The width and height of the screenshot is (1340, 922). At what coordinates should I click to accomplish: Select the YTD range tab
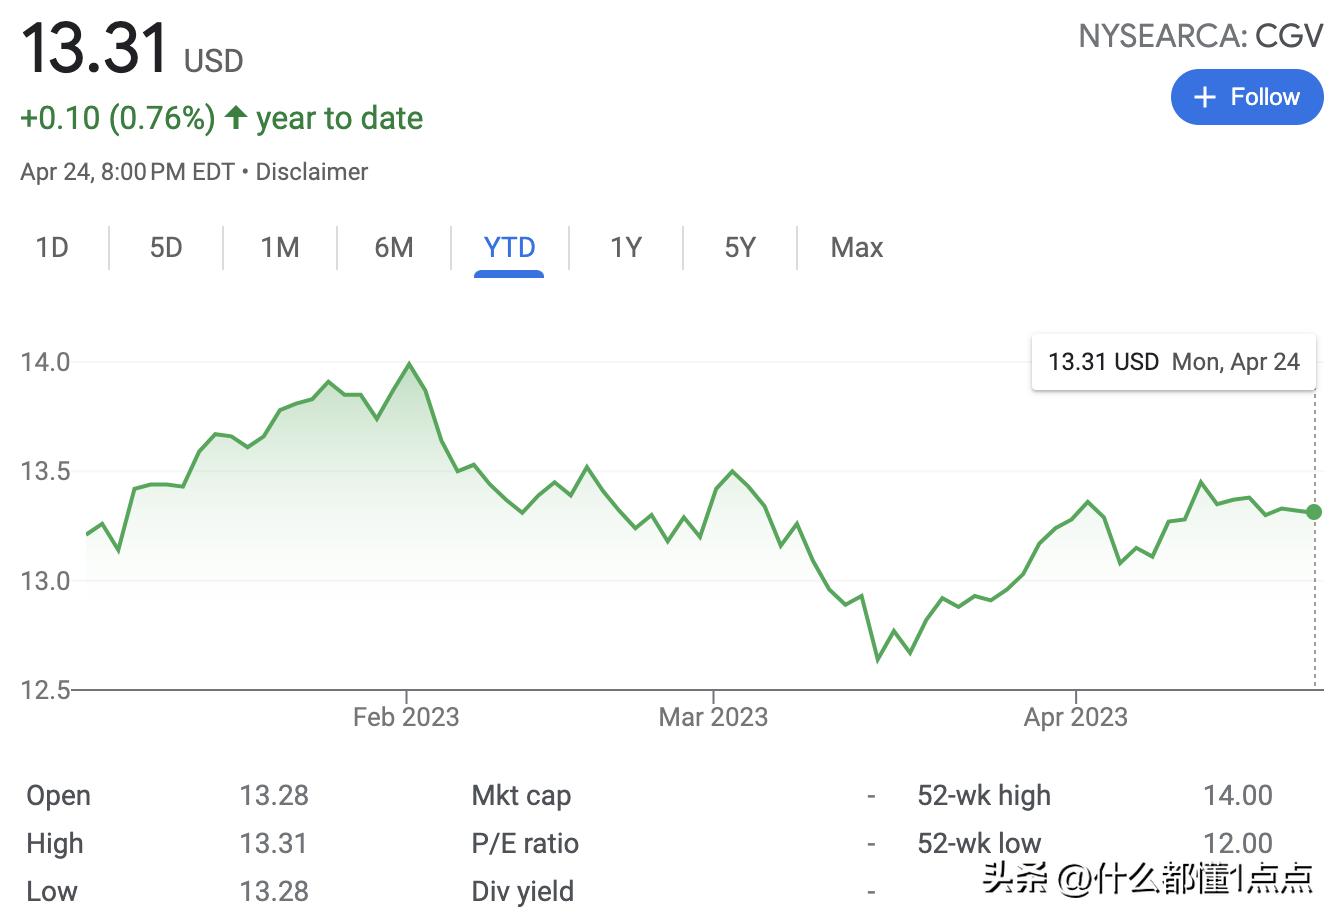click(x=509, y=247)
